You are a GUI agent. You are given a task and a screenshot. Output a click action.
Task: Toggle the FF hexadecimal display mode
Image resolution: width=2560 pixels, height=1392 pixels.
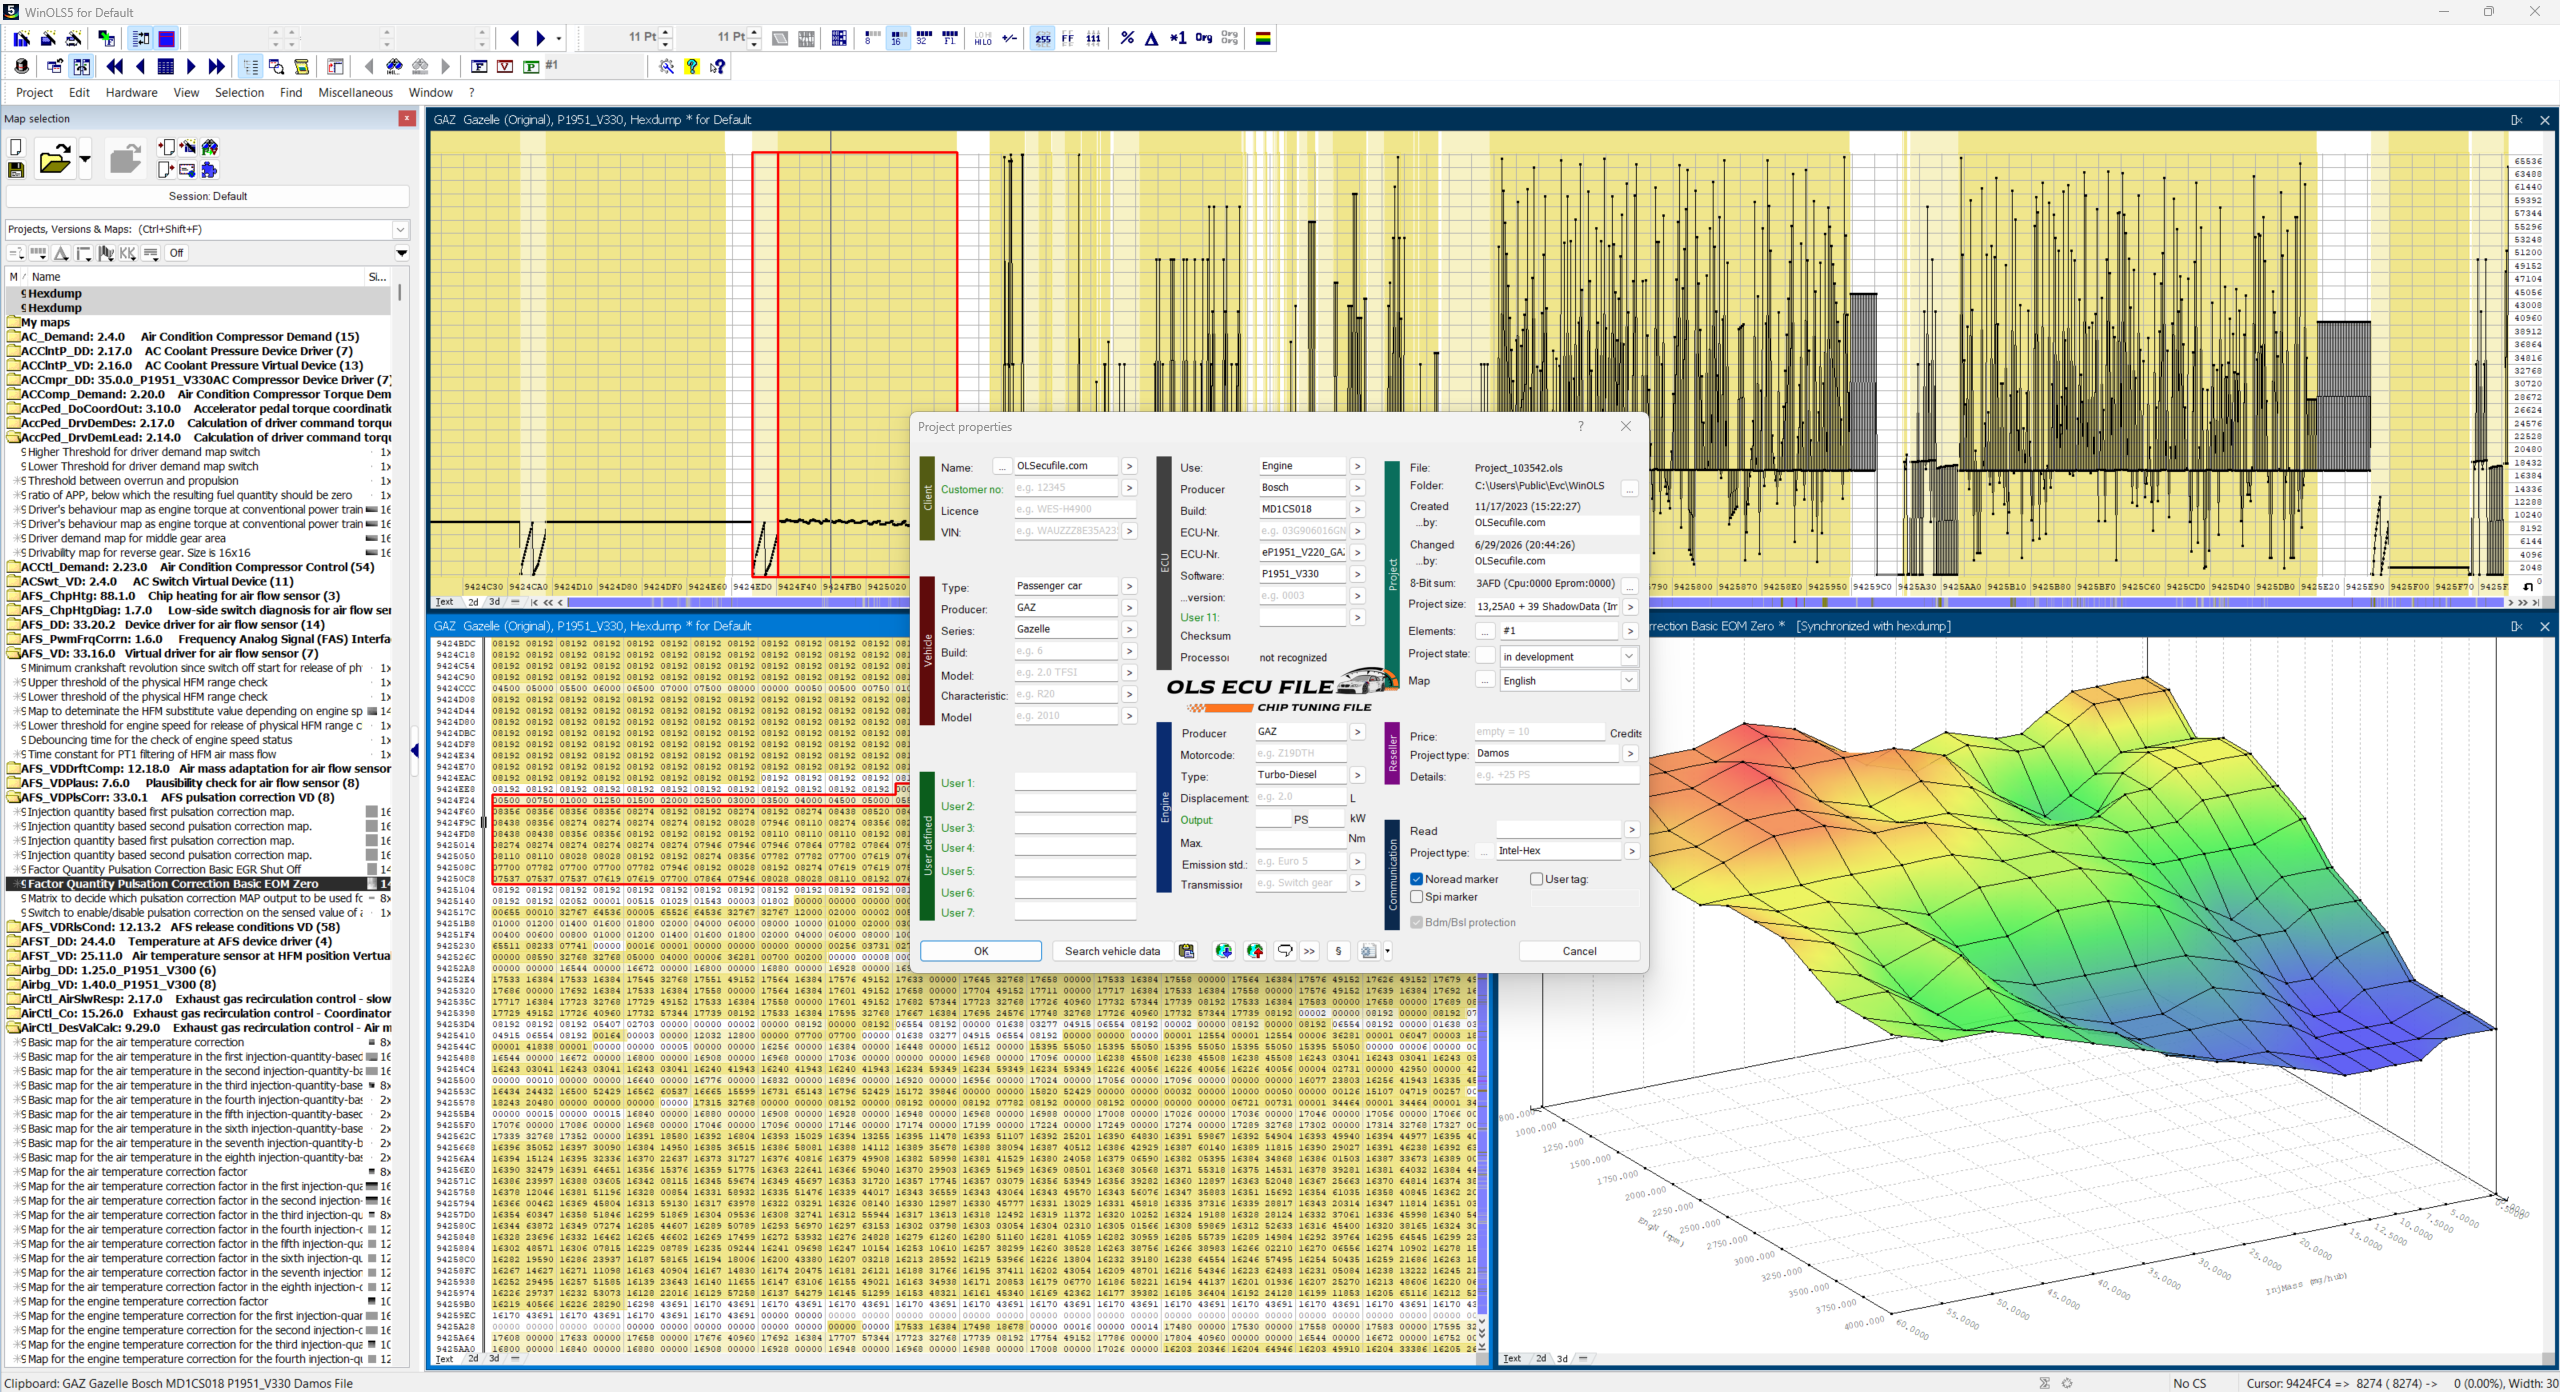(1068, 38)
